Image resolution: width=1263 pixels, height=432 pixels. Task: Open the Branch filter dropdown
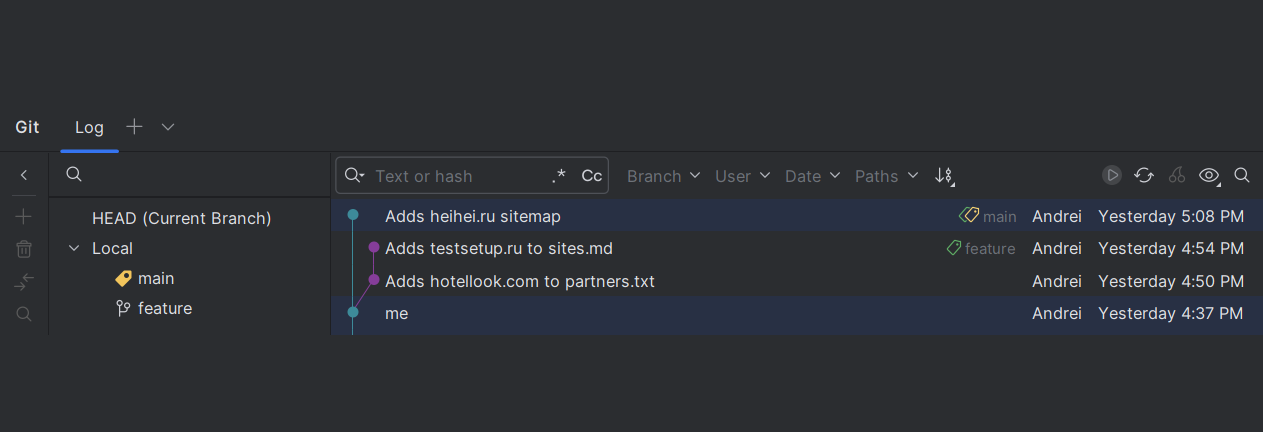click(664, 176)
